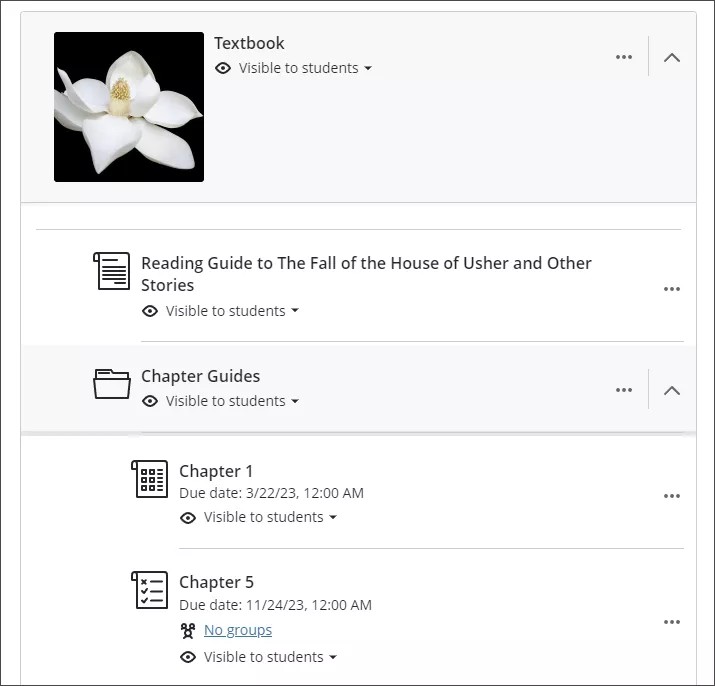The image size is (715, 686).
Task: Click the magnolia flower thumbnail
Action: pyautogui.click(x=129, y=107)
